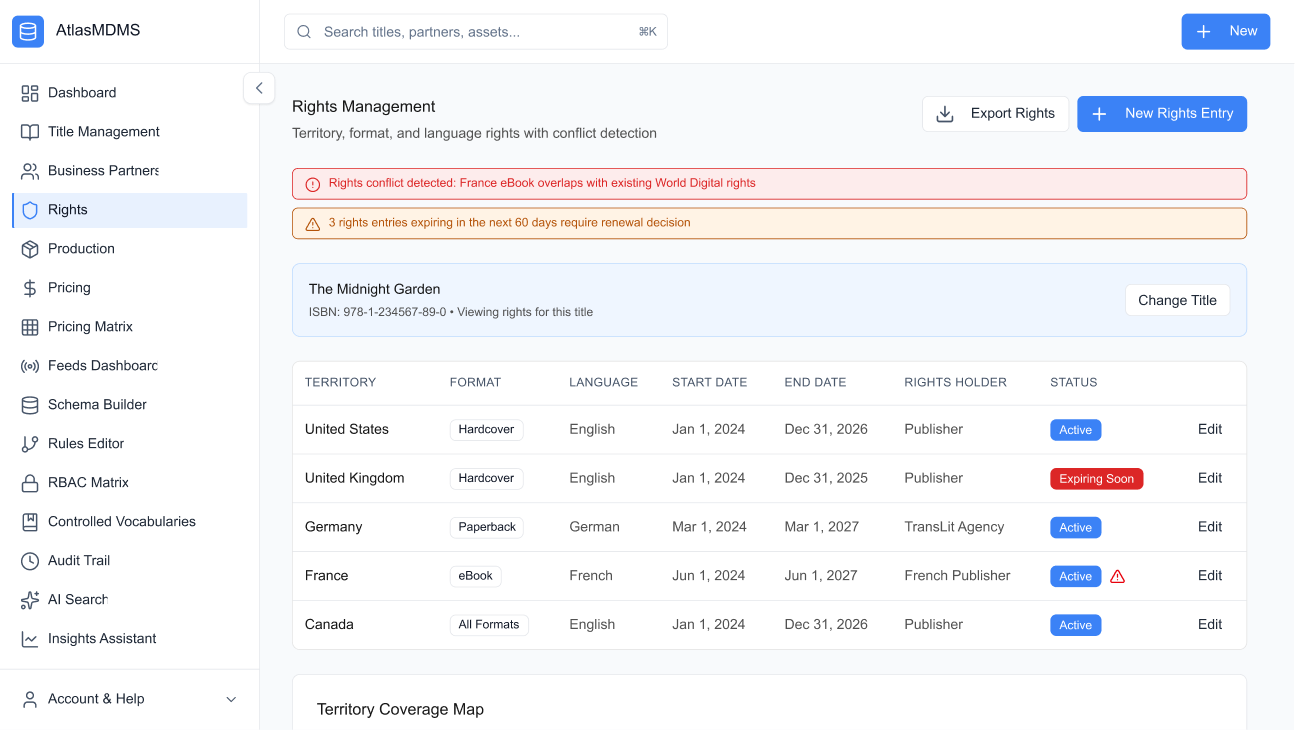The width and height of the screenshot is (1295, 730).
Task: Collapse the sidebar with the chevron button
Action: pyautogui.click(x=259, y=88)
